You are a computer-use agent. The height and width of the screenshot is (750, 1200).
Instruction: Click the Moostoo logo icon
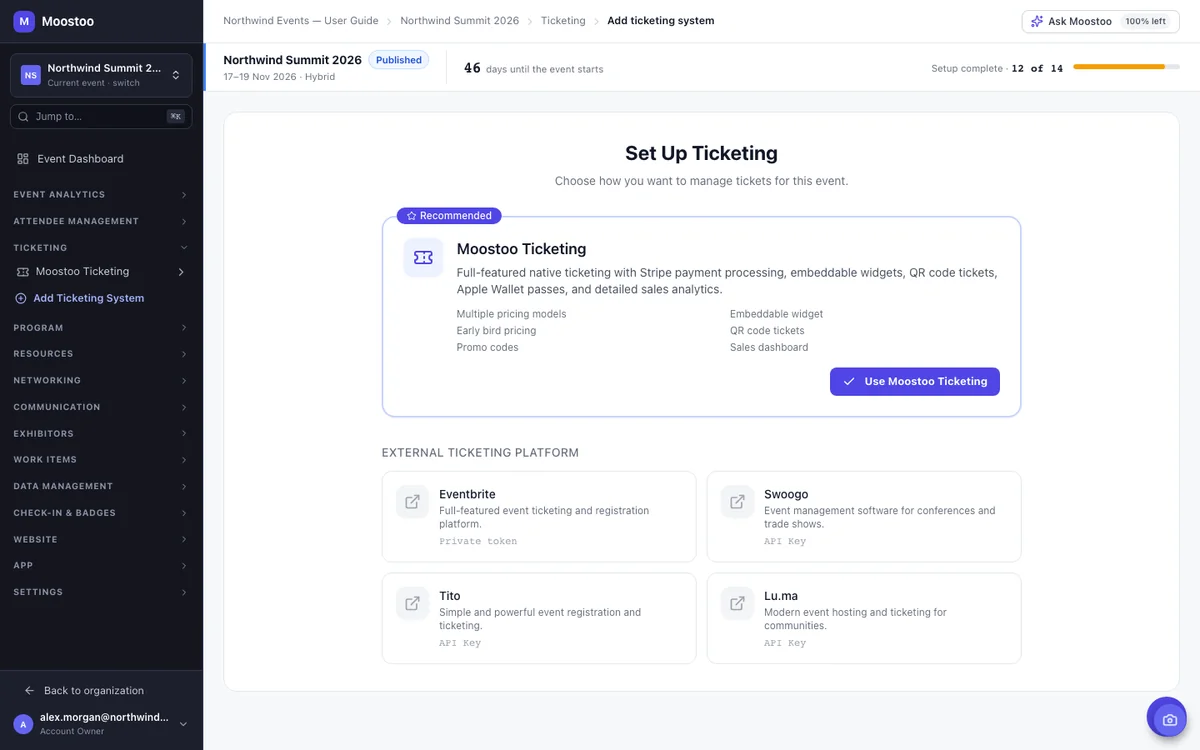(24, 21)
